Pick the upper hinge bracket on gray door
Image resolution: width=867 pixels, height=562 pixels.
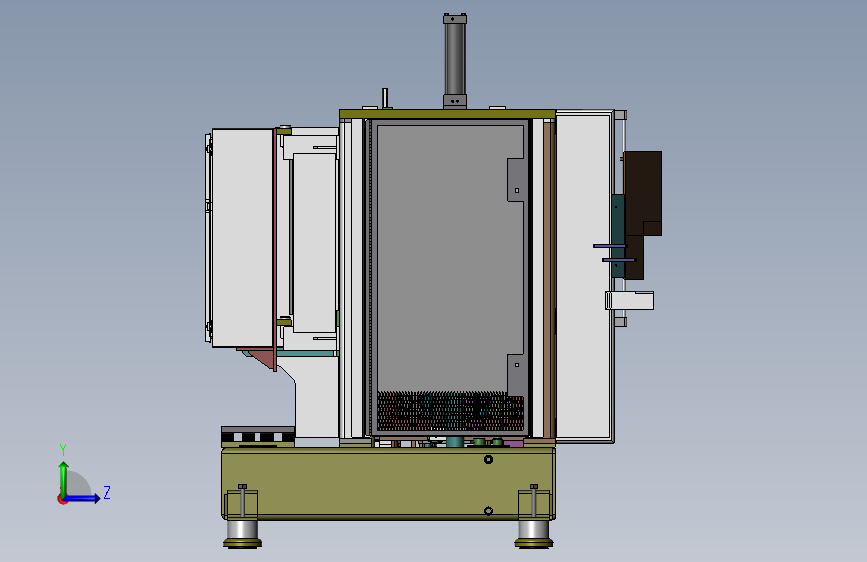(515, 180)
